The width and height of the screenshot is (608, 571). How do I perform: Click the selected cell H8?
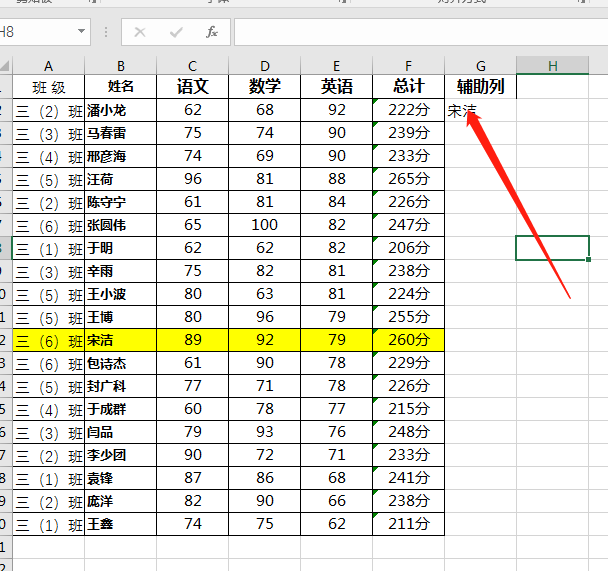[553, 248]
